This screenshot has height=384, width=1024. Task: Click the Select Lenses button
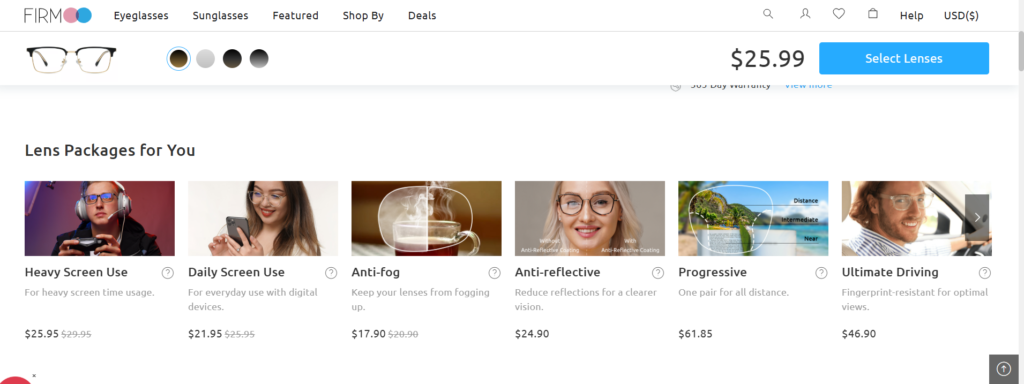(904, 58)
